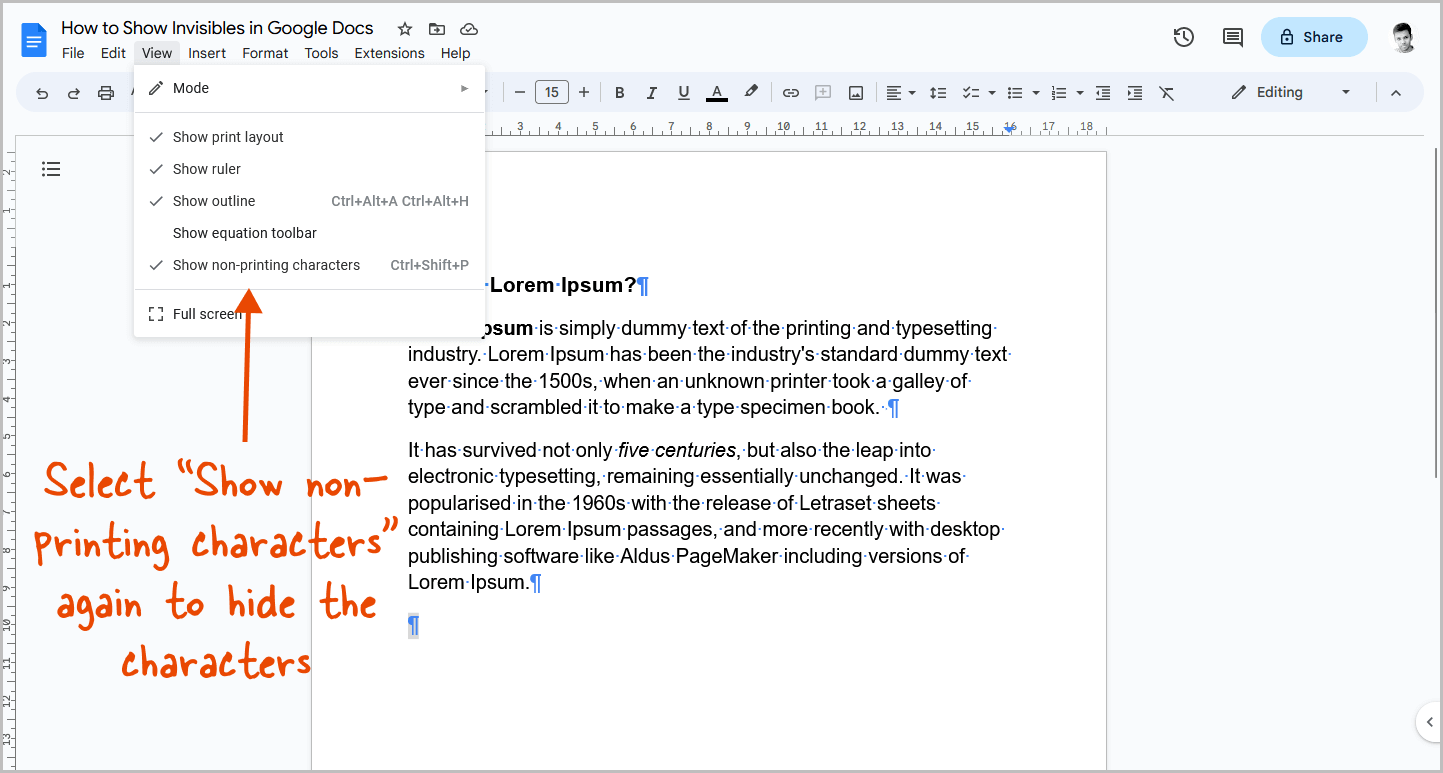Click the font size input field
This screenshot has width=1443, height=773.
(x=551, y=92)
